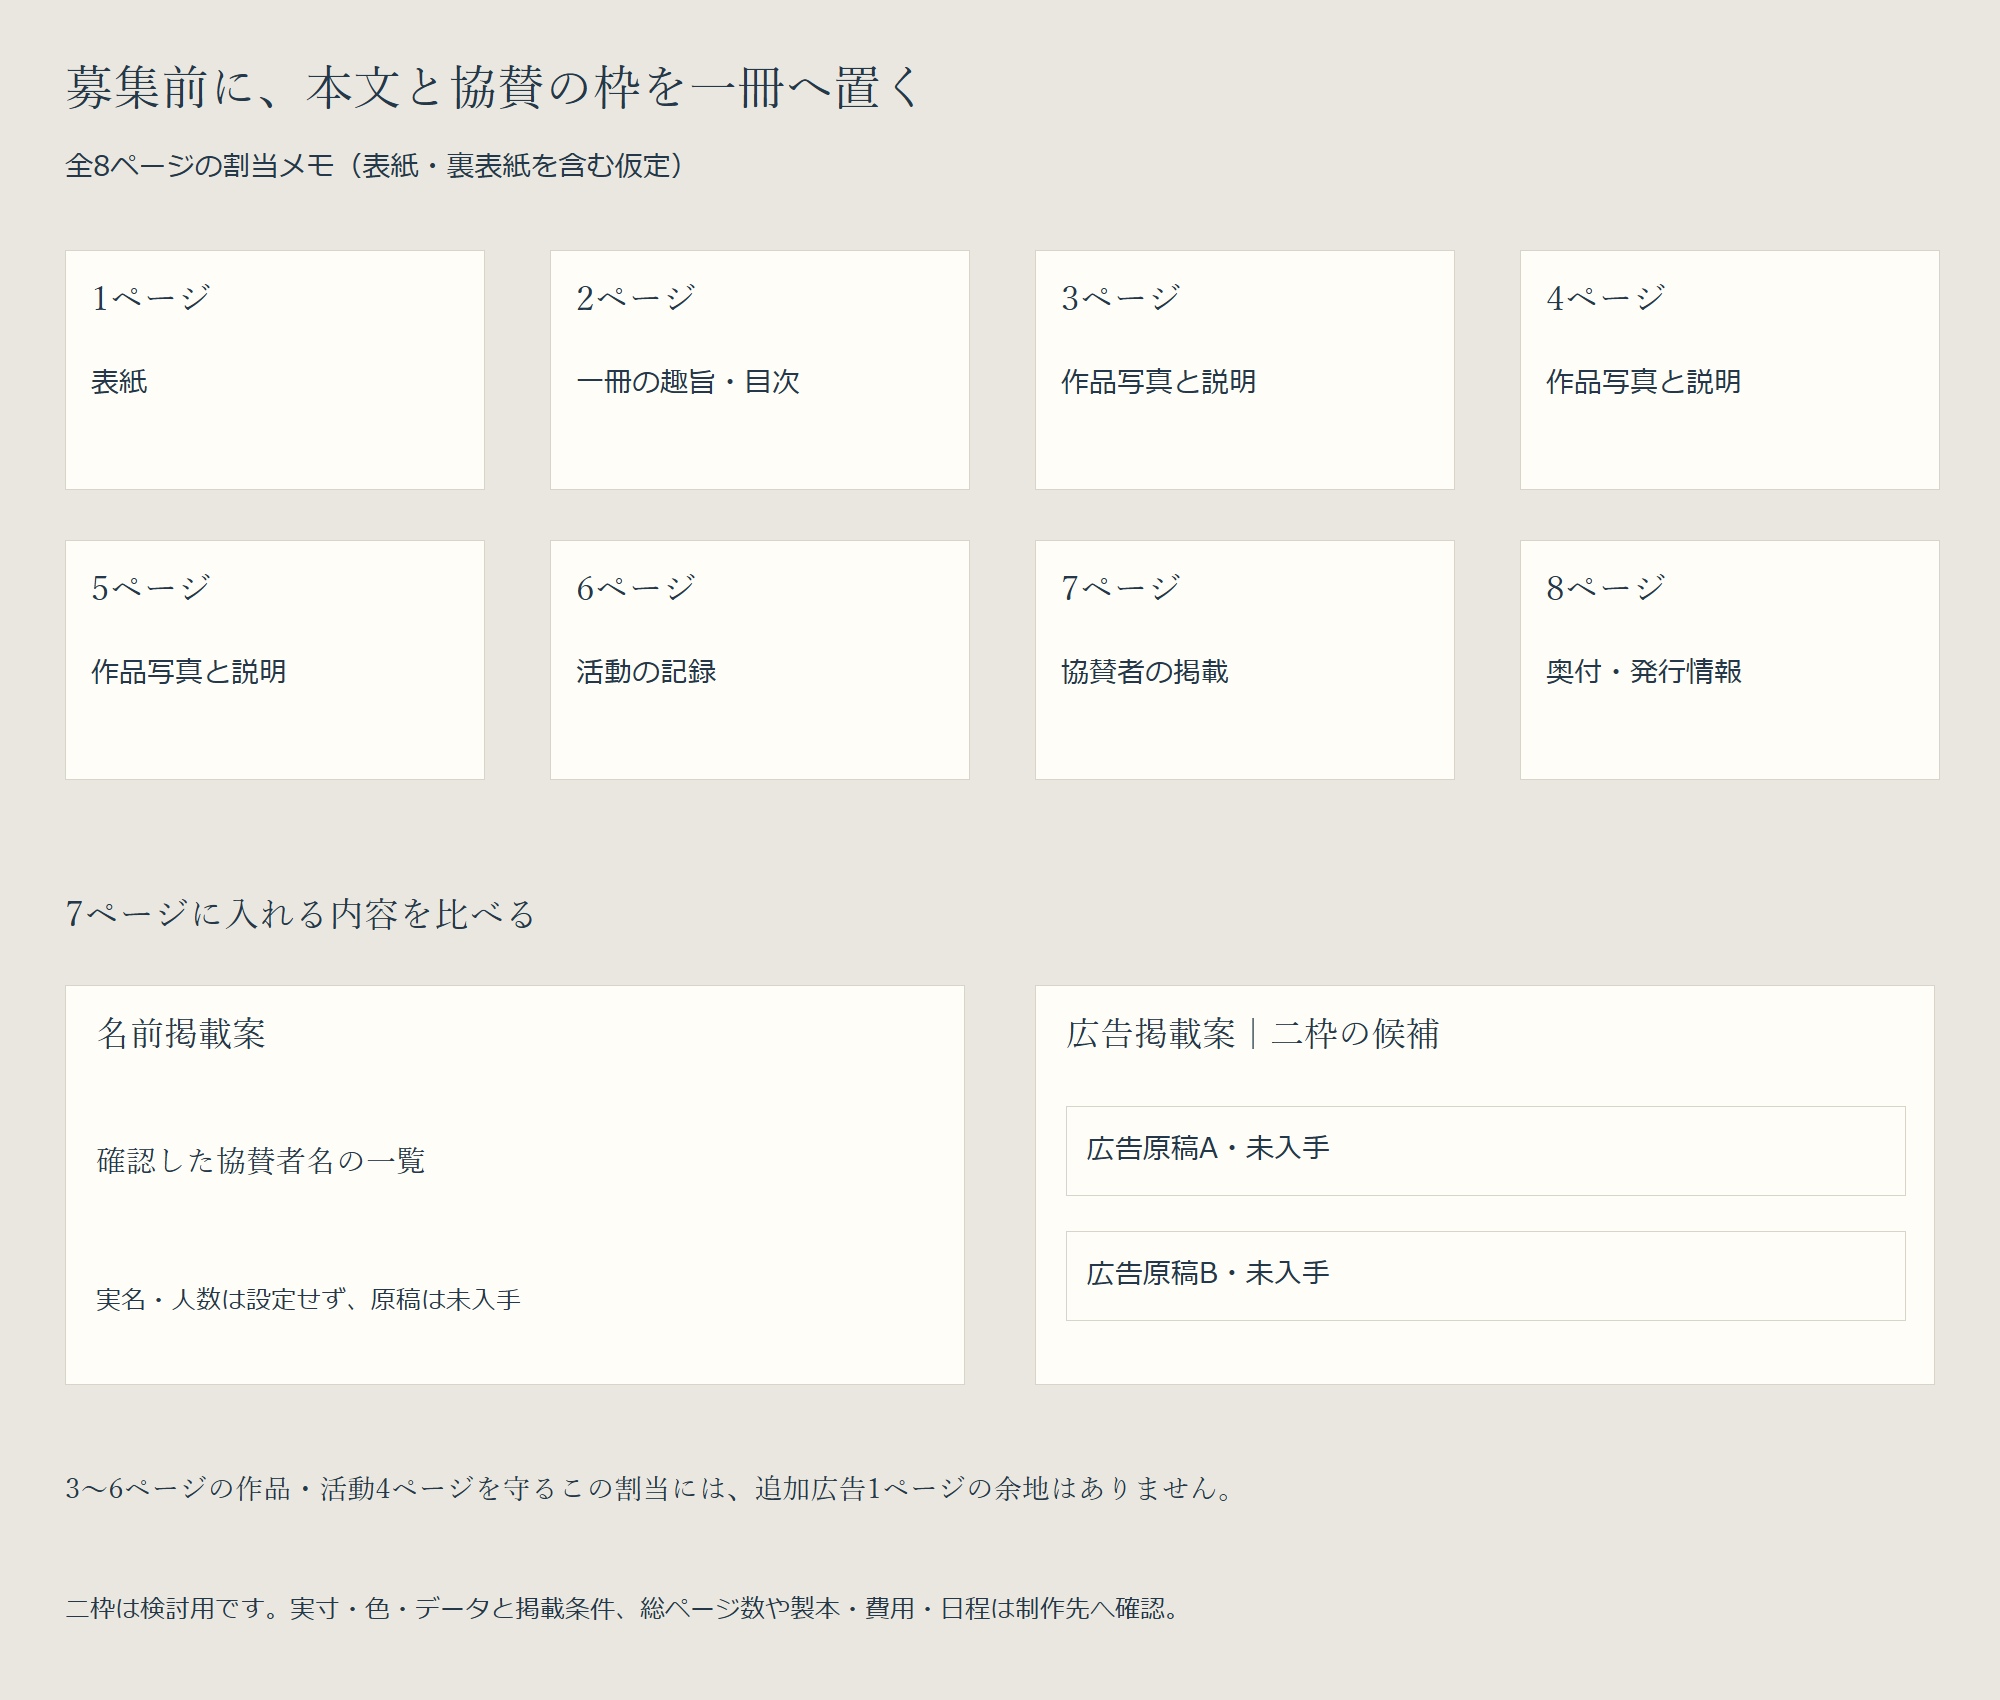Click the note 実名・人数は設定せず、原稿は未入手
Viewport: 2000px width, 1700px height.
308,1299
